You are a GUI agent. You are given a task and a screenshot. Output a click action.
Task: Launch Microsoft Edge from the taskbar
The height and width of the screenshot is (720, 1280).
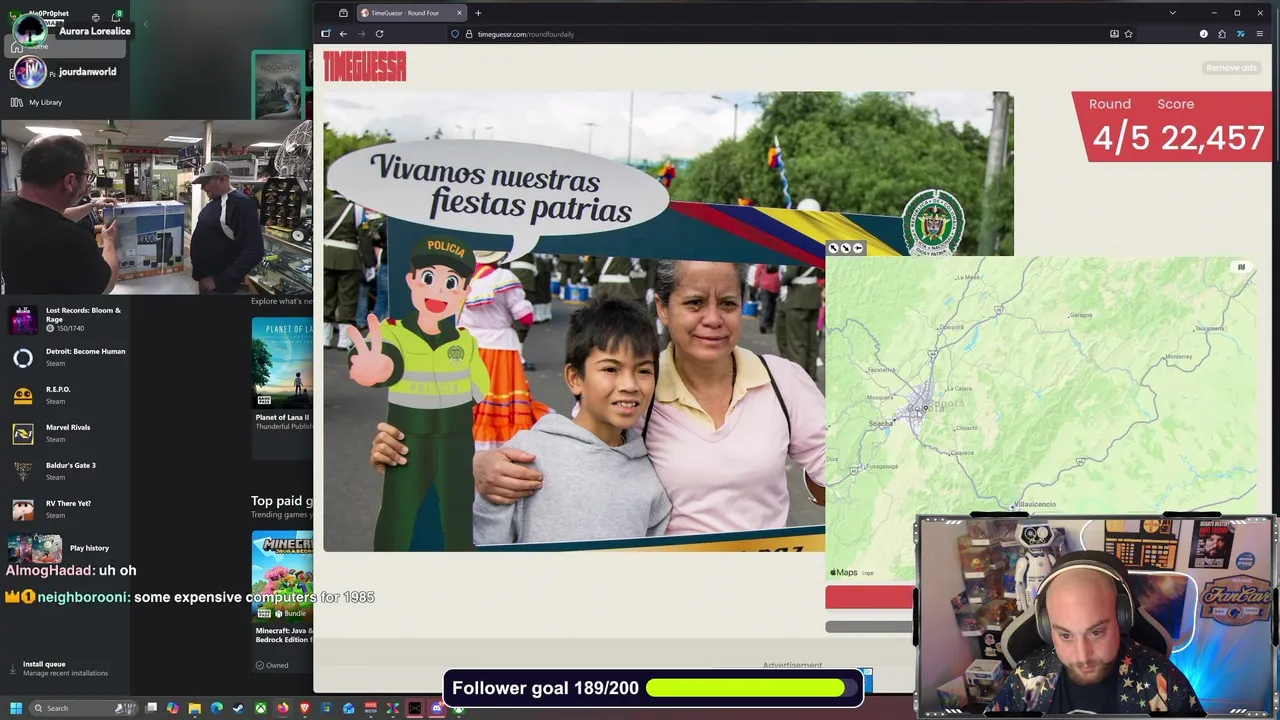[x=217, y=708]
